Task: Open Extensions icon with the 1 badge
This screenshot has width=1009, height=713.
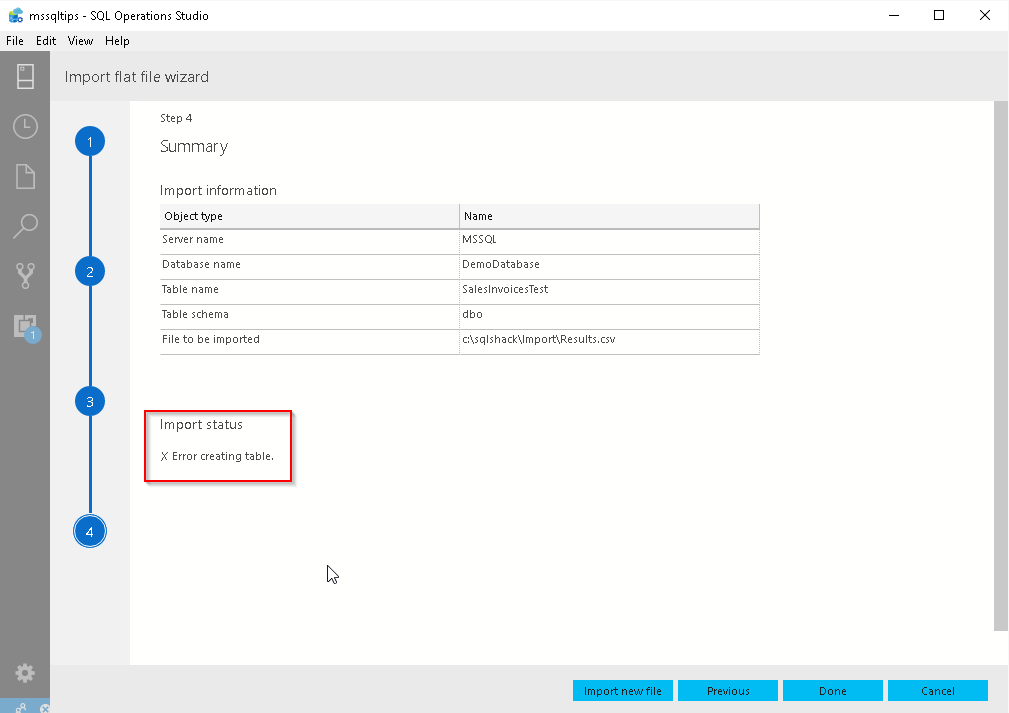Action: pyautogui.click(x=25, y=326)
